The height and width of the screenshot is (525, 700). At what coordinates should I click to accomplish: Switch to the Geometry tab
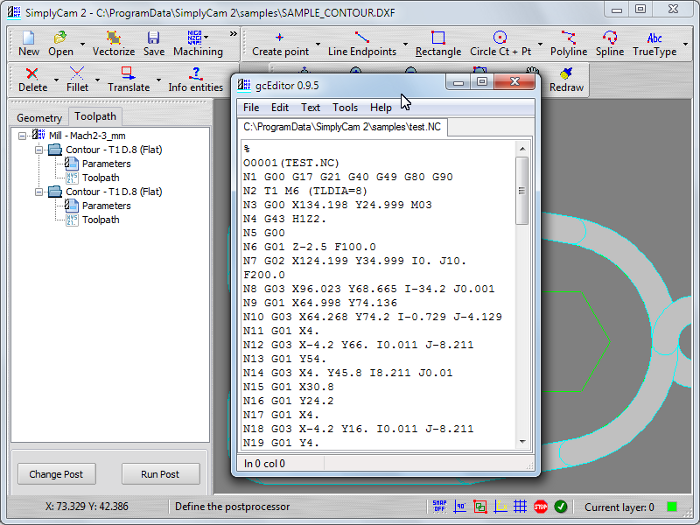39,118
